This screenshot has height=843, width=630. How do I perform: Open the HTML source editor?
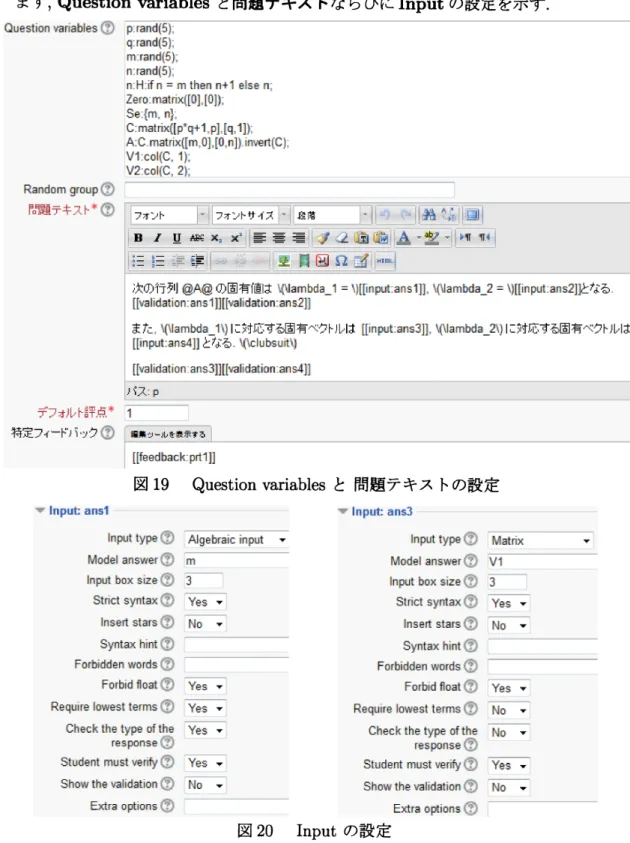coord(384,261)
